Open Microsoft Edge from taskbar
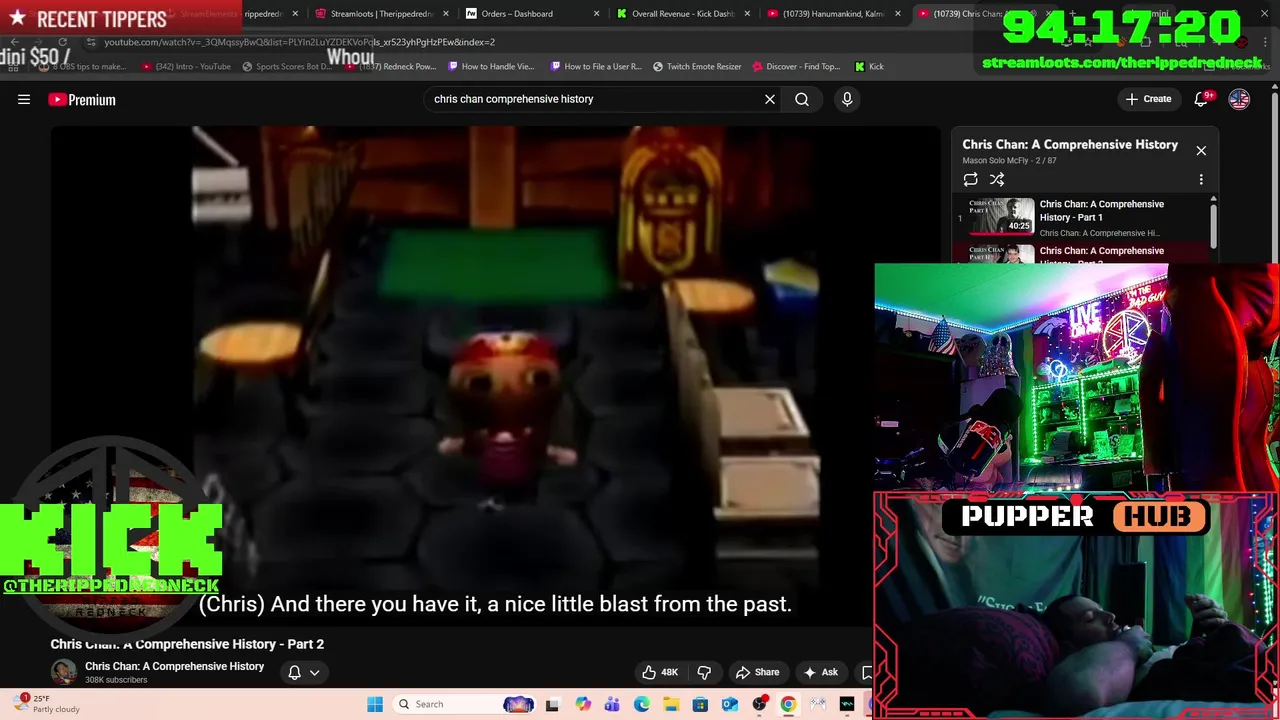 tap(641, 704)
